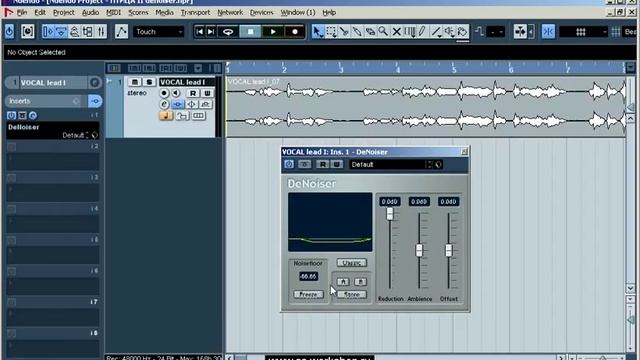The width and height of the screenshot is (640, 360).
Task: Select the Play speaker tool
Action: [x=449, y=31]
